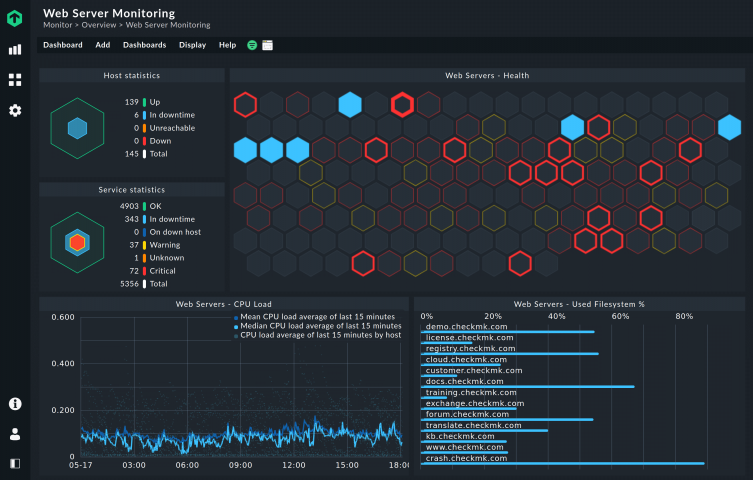Screen dimensions: 753x480
Task: Click the On down host service row
Action: (167, 232)
